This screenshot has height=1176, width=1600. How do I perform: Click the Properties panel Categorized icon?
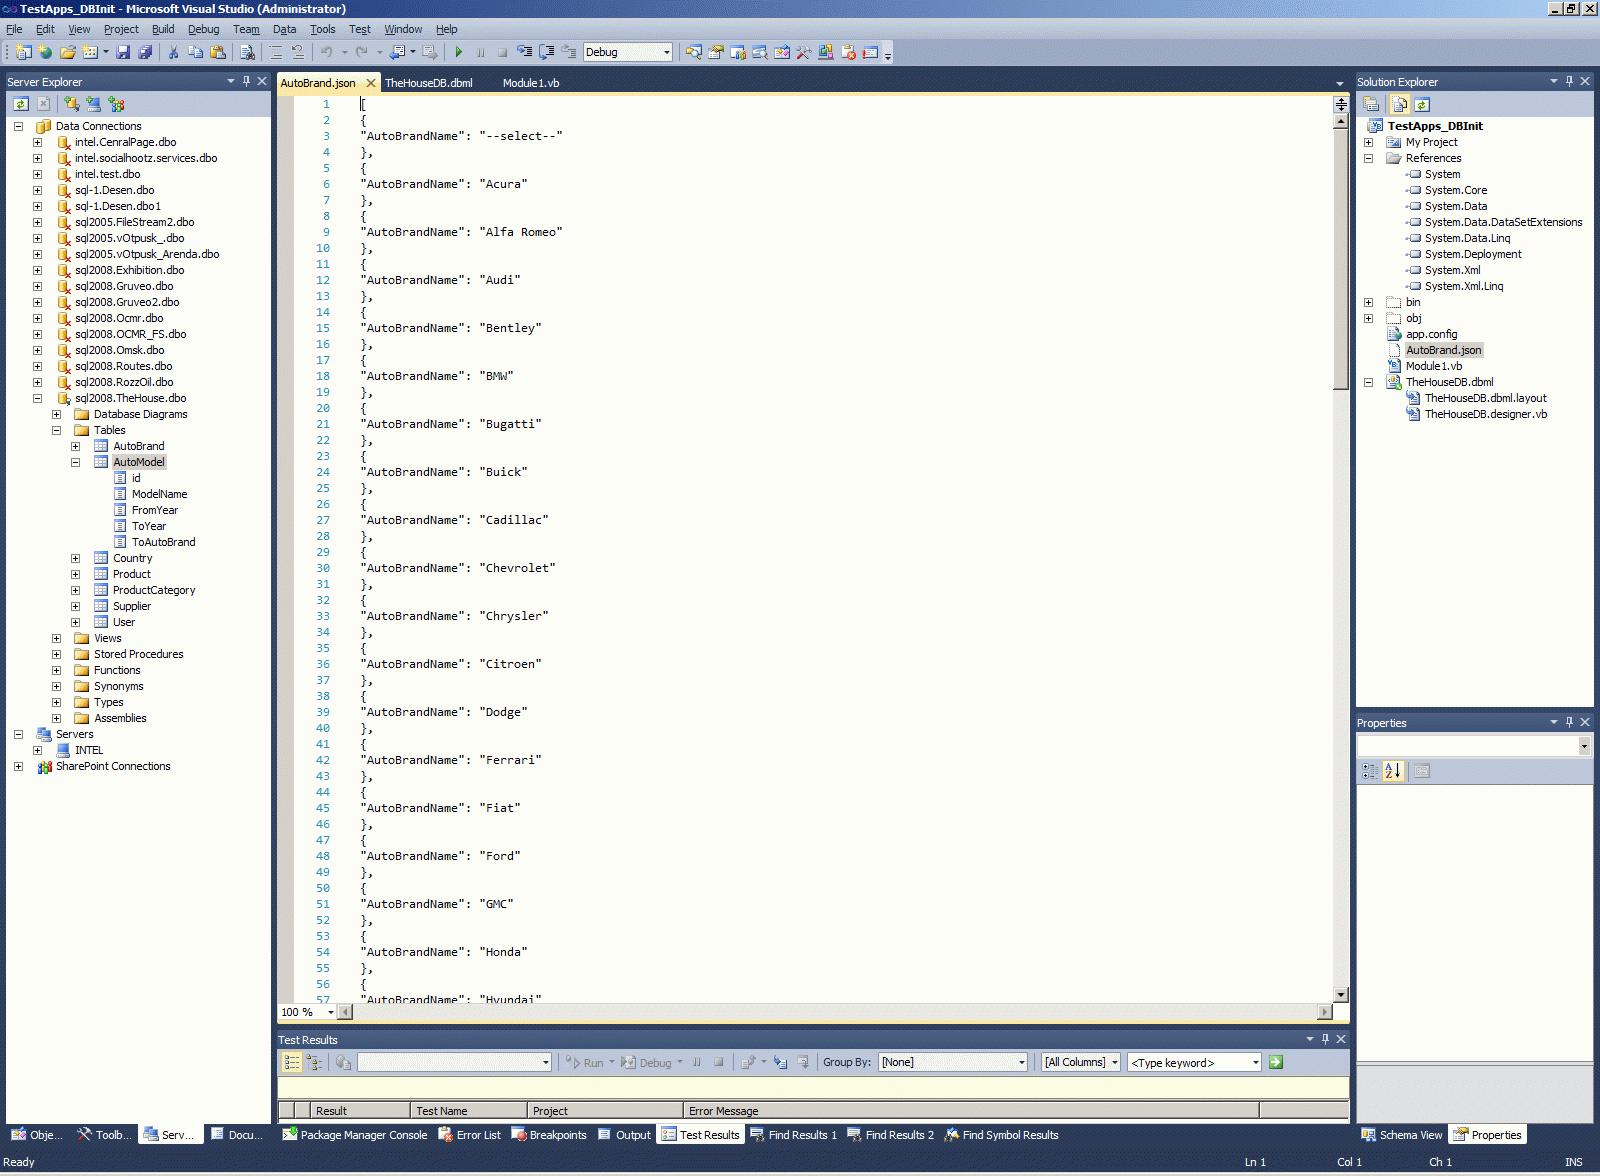(1370, 771)
